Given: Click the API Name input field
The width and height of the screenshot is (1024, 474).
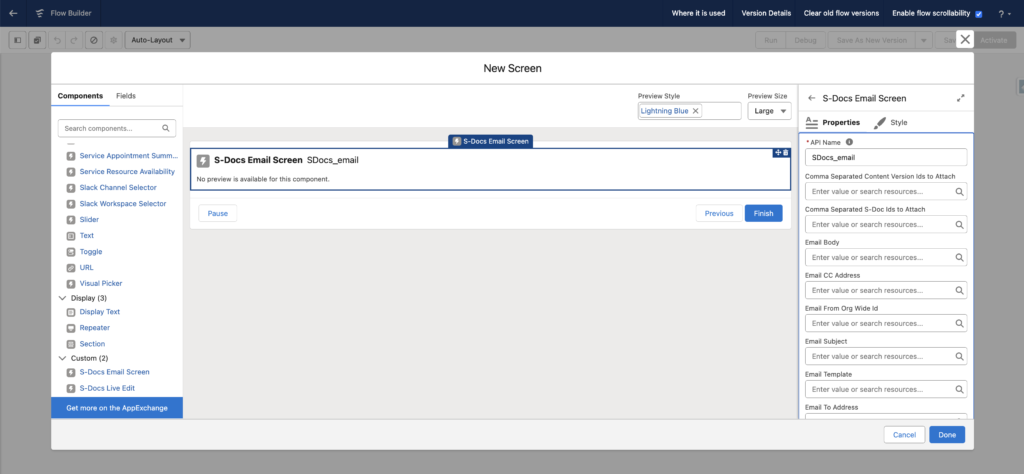Looking at the screenshot, I should click(886, 157).
